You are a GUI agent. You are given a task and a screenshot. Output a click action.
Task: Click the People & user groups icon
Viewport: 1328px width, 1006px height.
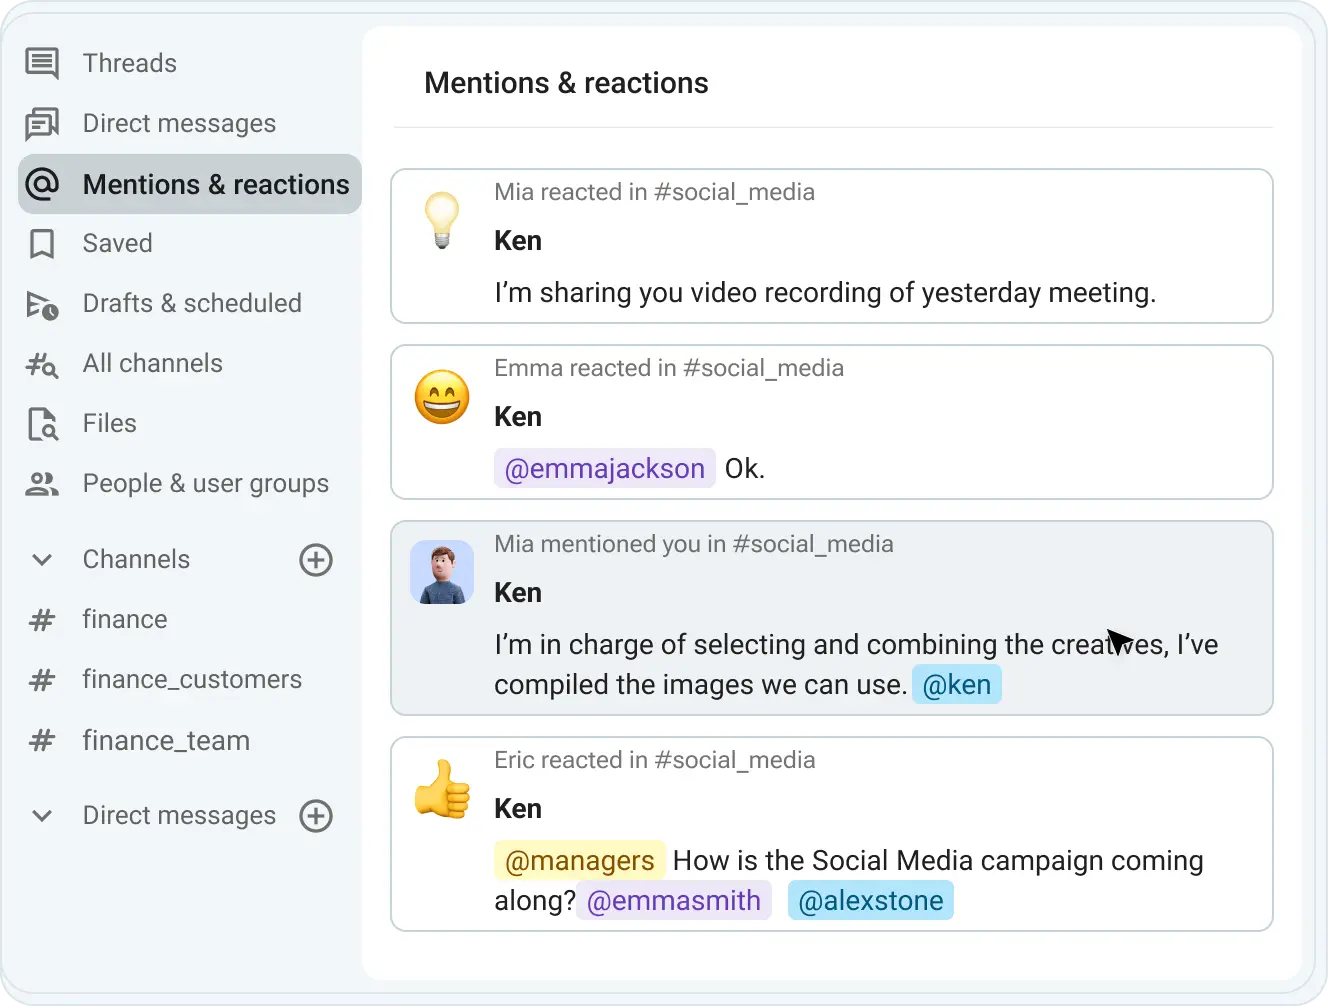pyautogui.click(x=42, y=484)
